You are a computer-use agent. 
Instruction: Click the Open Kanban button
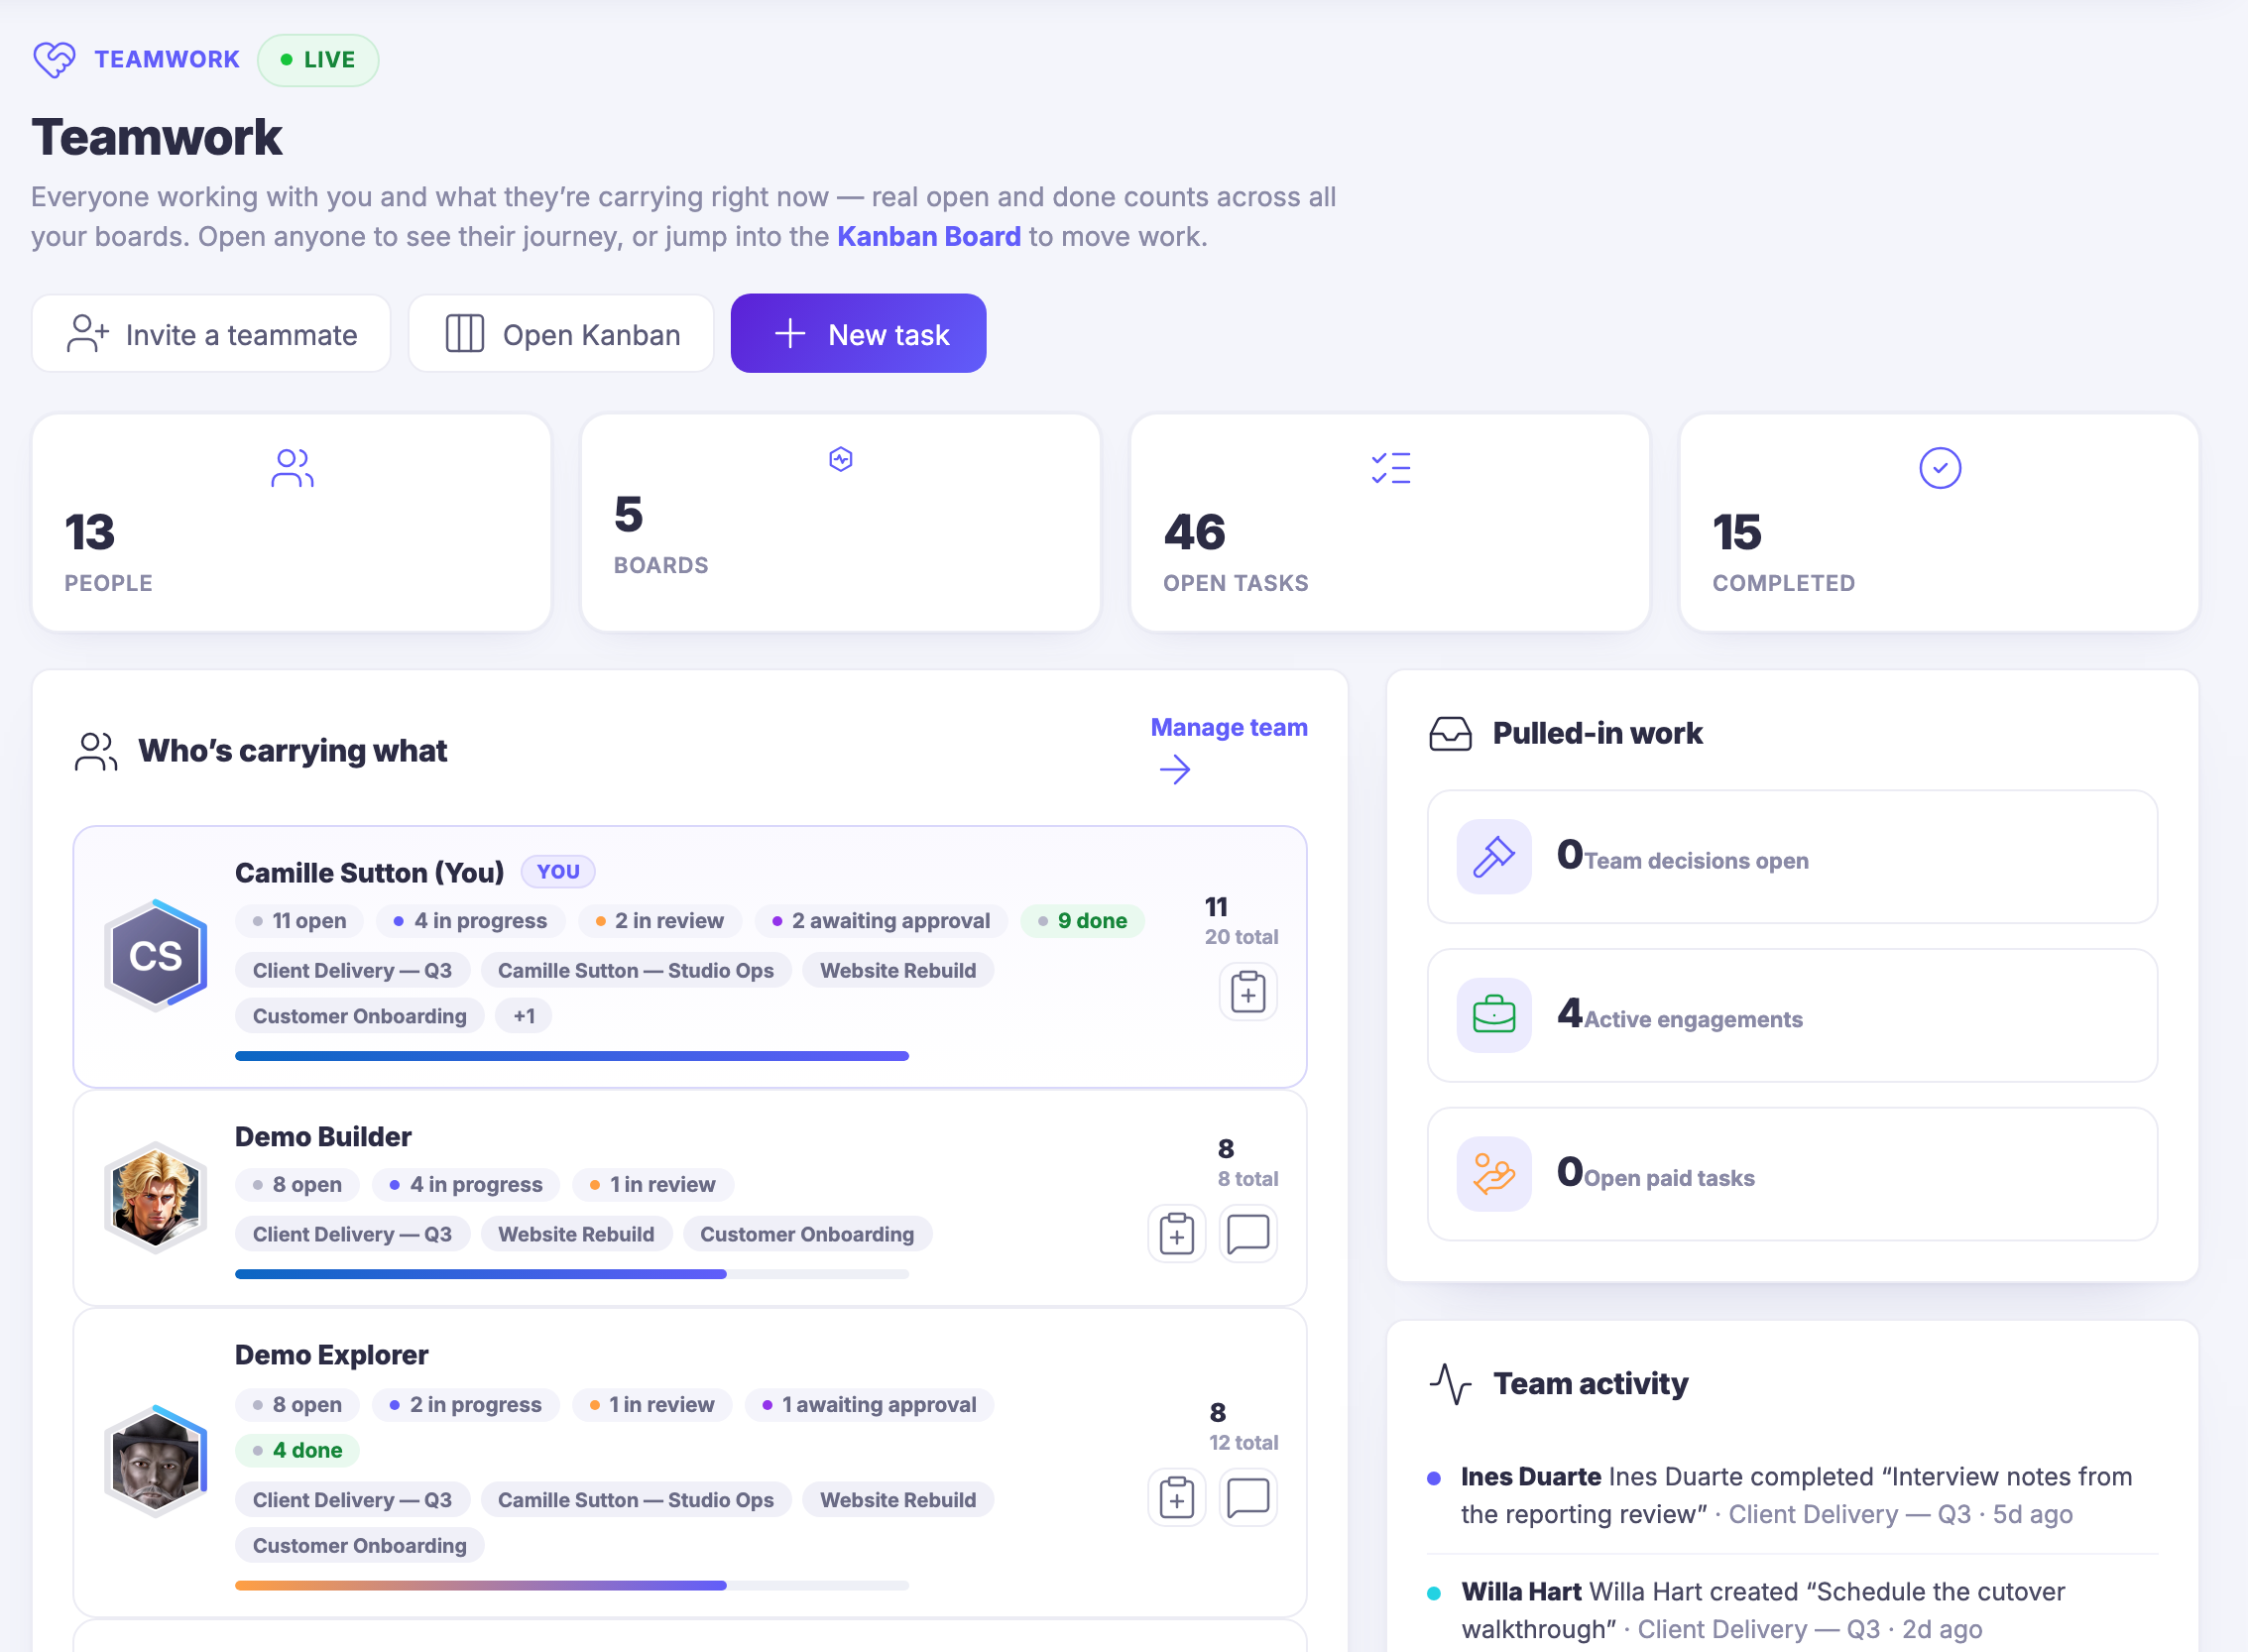point(561,334)
